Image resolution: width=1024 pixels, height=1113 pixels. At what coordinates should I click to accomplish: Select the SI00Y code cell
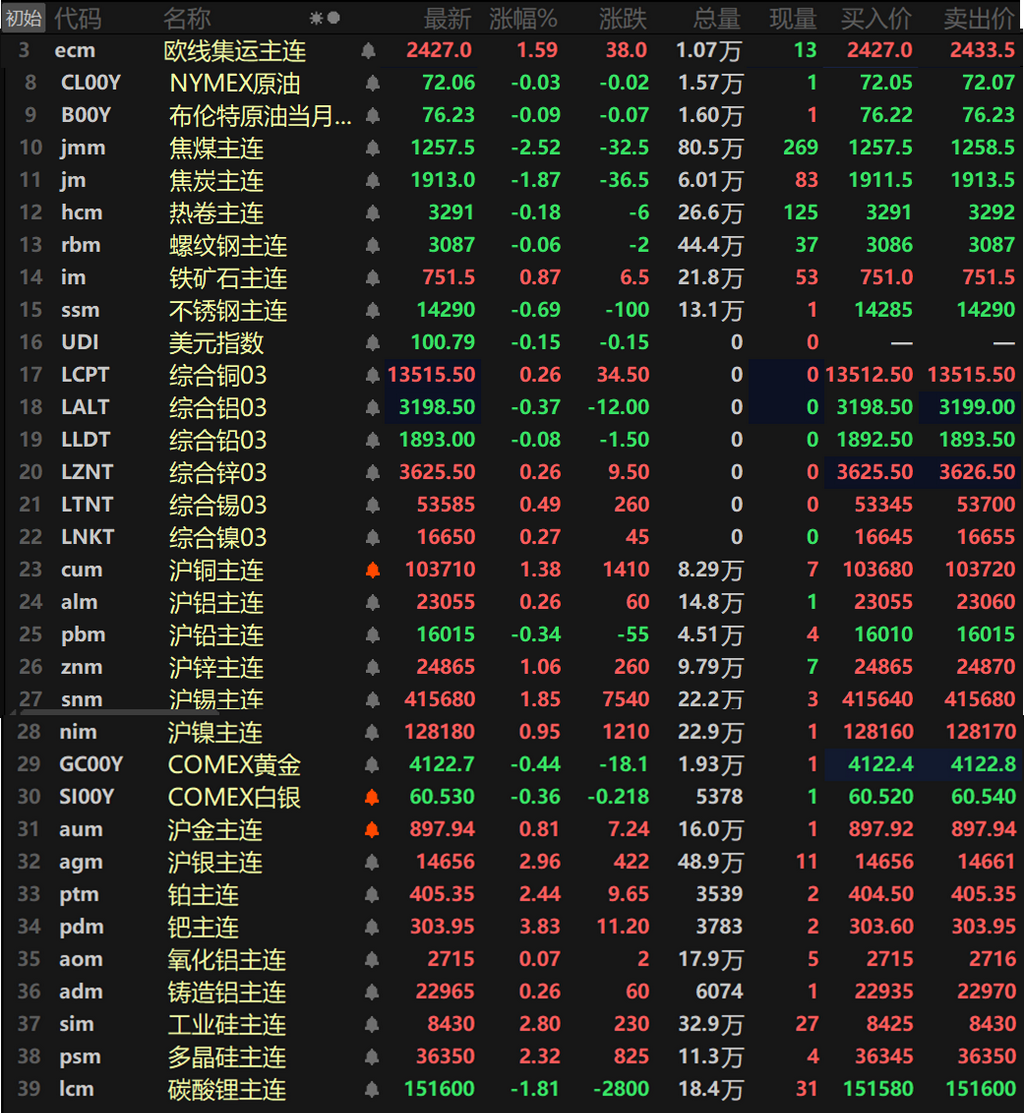click(x=87, y=797)
